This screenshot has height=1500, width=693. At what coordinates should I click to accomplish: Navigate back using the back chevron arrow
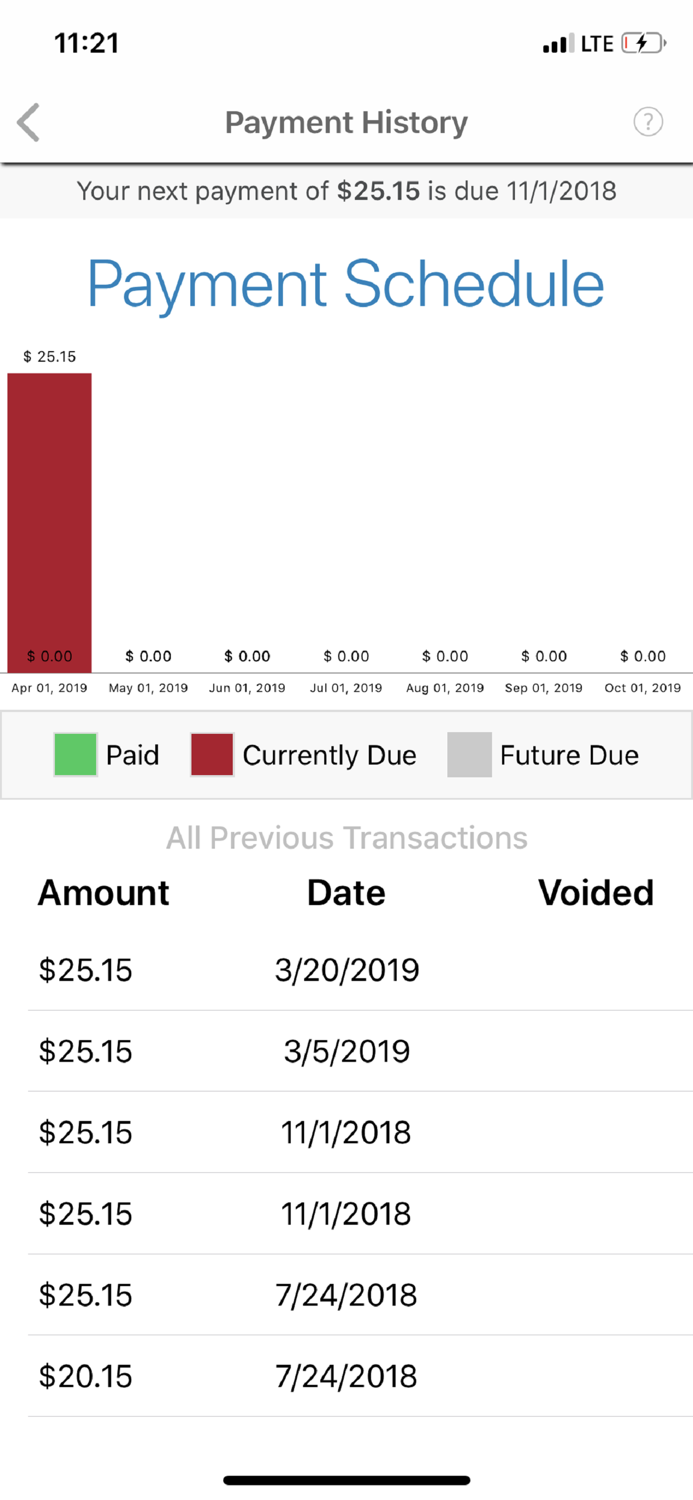pos(27,122)
